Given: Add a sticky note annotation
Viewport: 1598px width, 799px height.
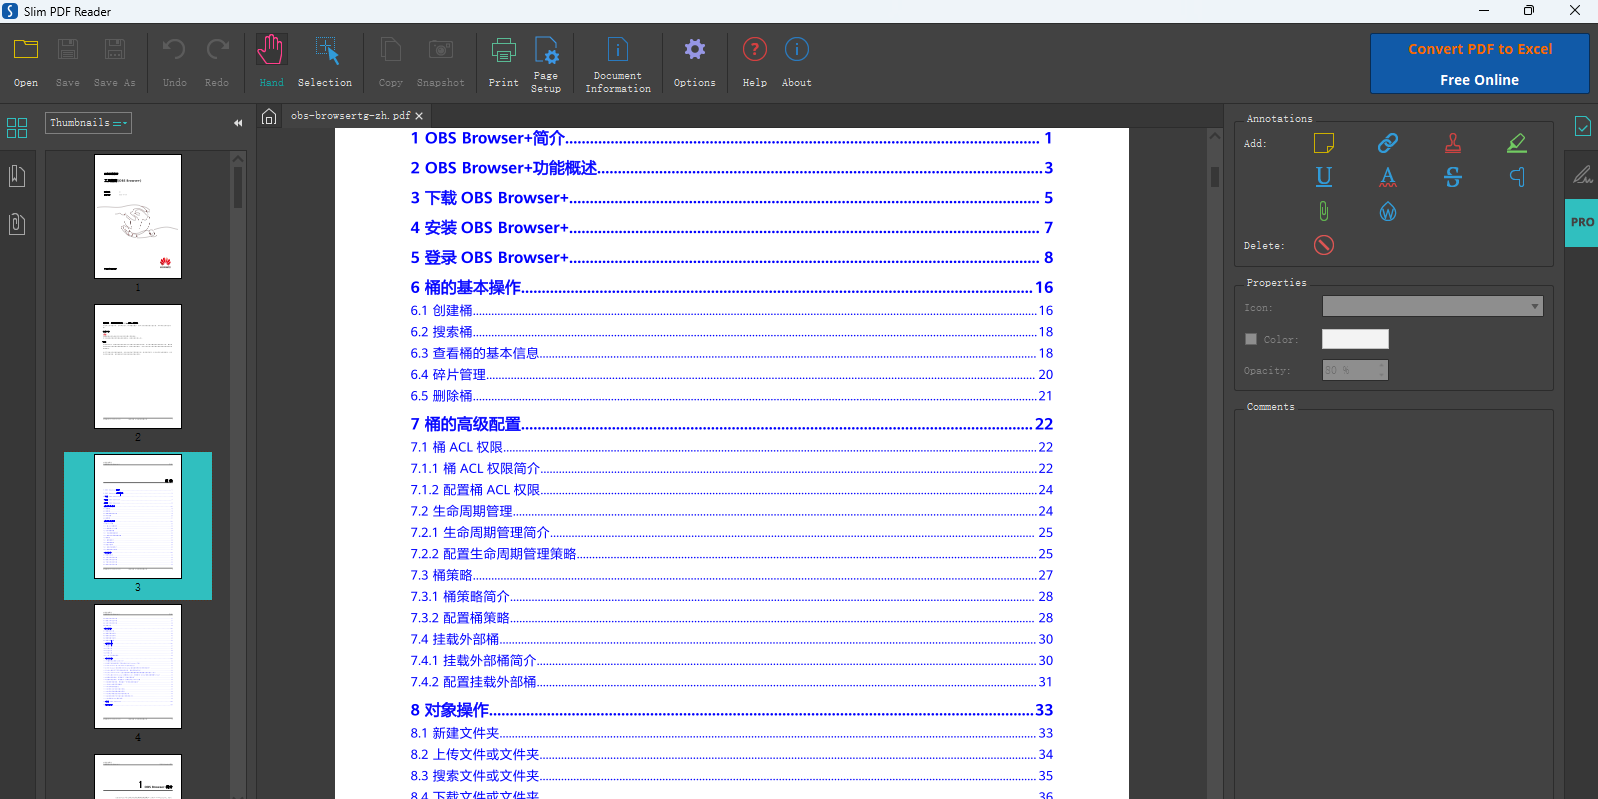Looking at the screenshot, I should click(1323, 143).
